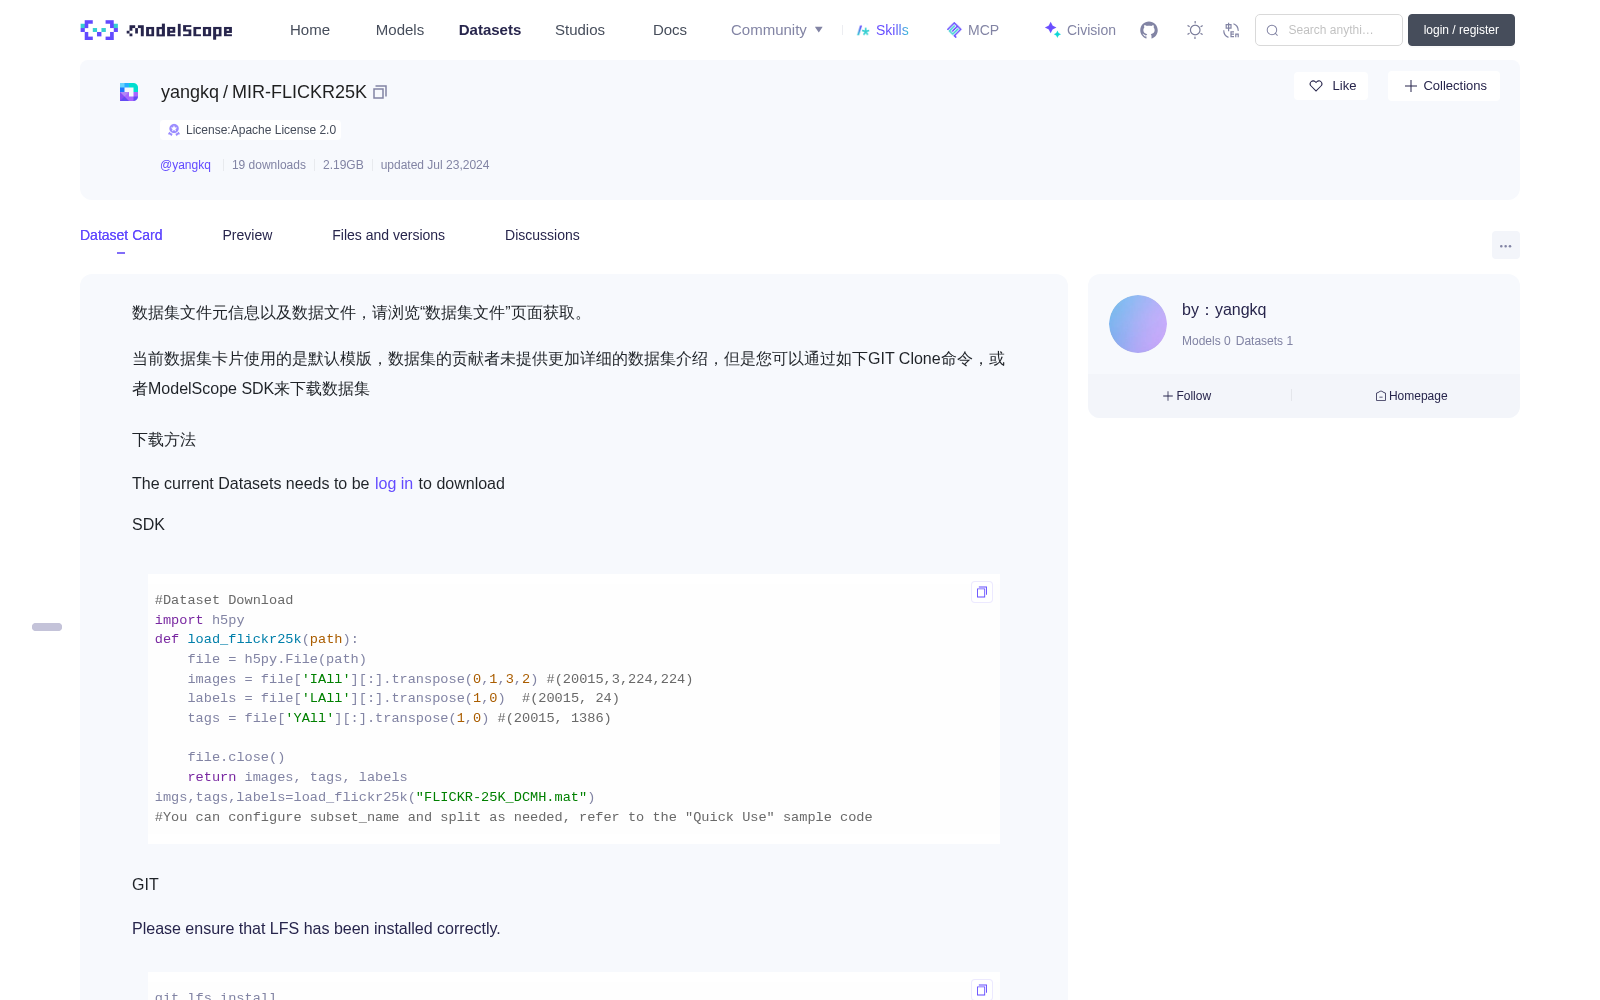Switch to the Preview tab
The image size is (1600, 1000).
[x=247, y=235]
